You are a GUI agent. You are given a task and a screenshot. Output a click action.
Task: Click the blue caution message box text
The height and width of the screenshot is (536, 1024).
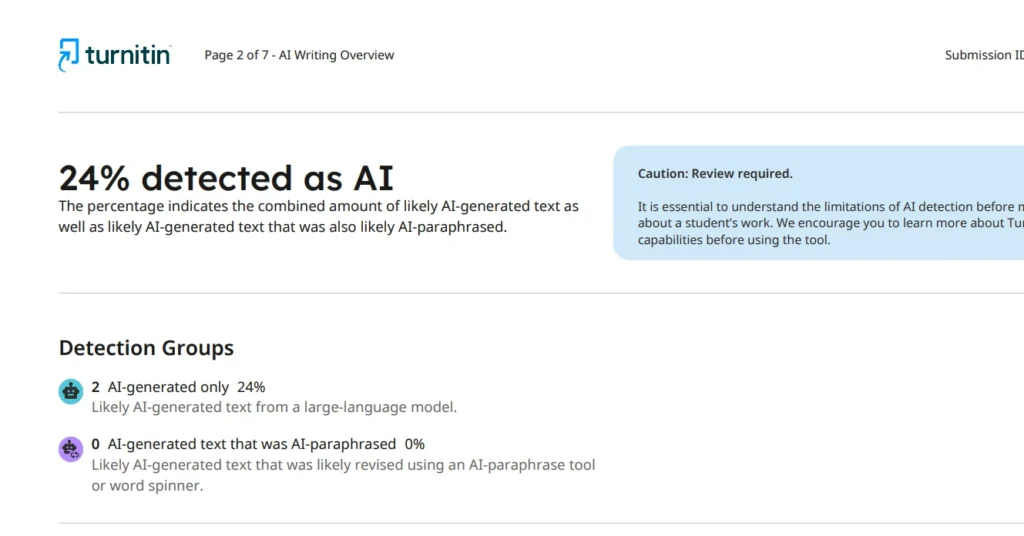pyautogui.click(x=831, y=223)
